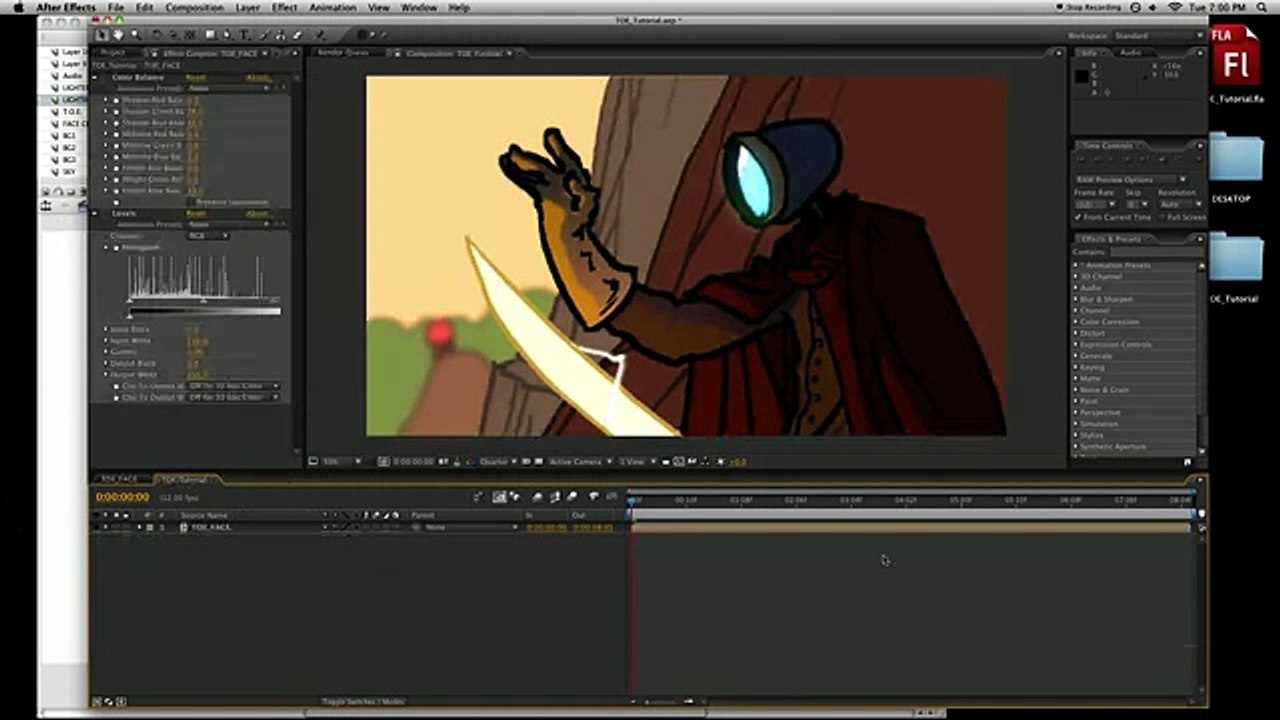Switch to the Project panel tab
This screenshot has height=720, width=1280.
click(113, 52)
